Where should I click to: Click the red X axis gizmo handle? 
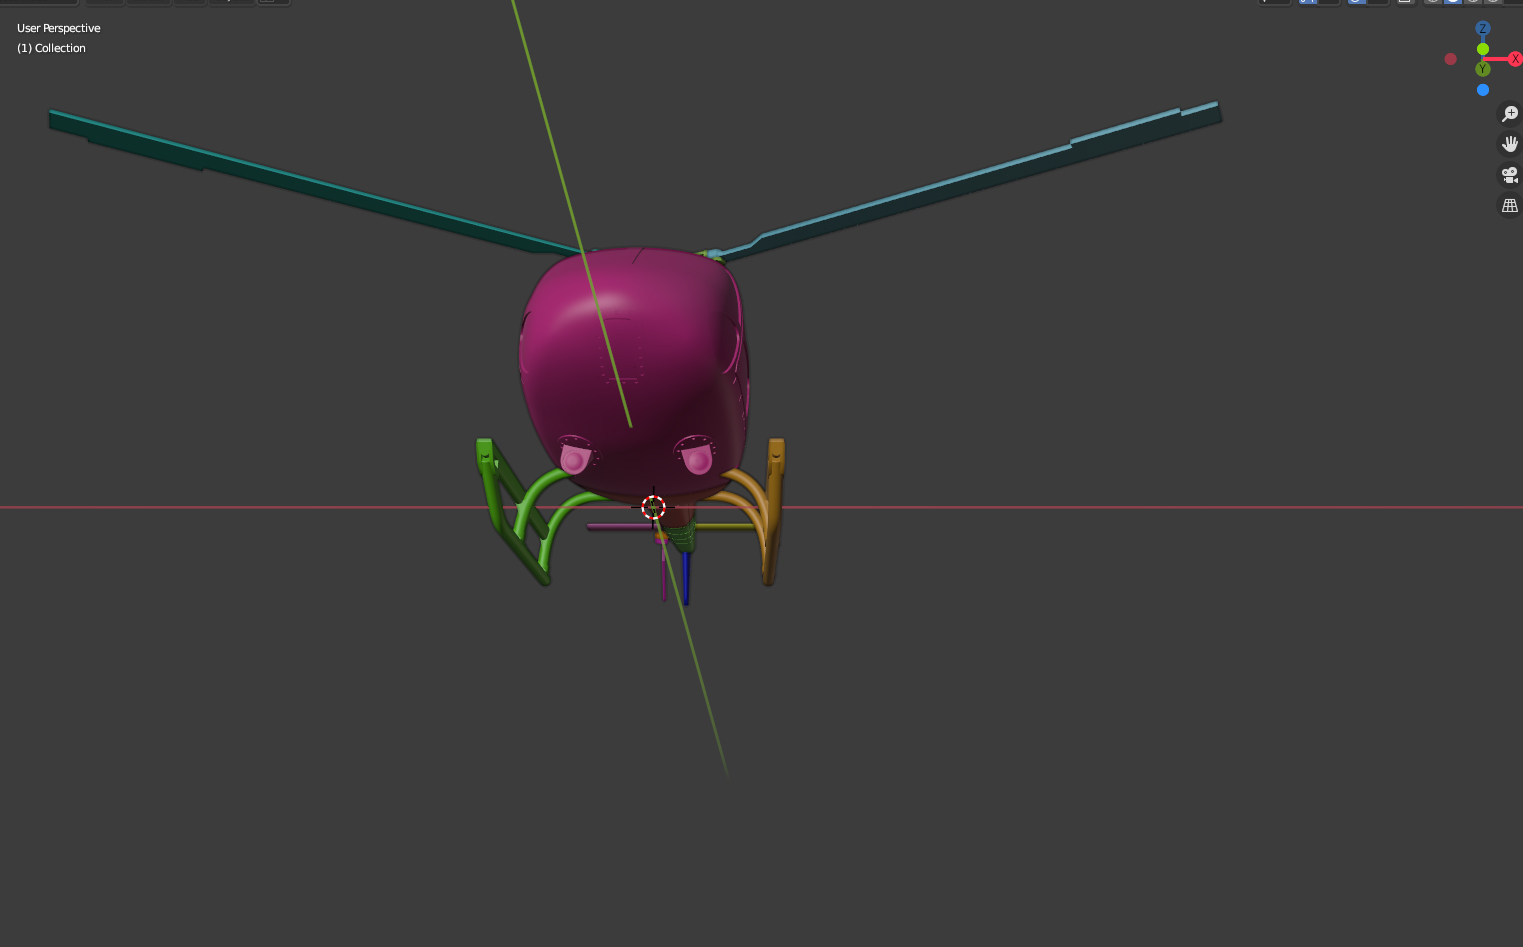tap(1515, 59)
